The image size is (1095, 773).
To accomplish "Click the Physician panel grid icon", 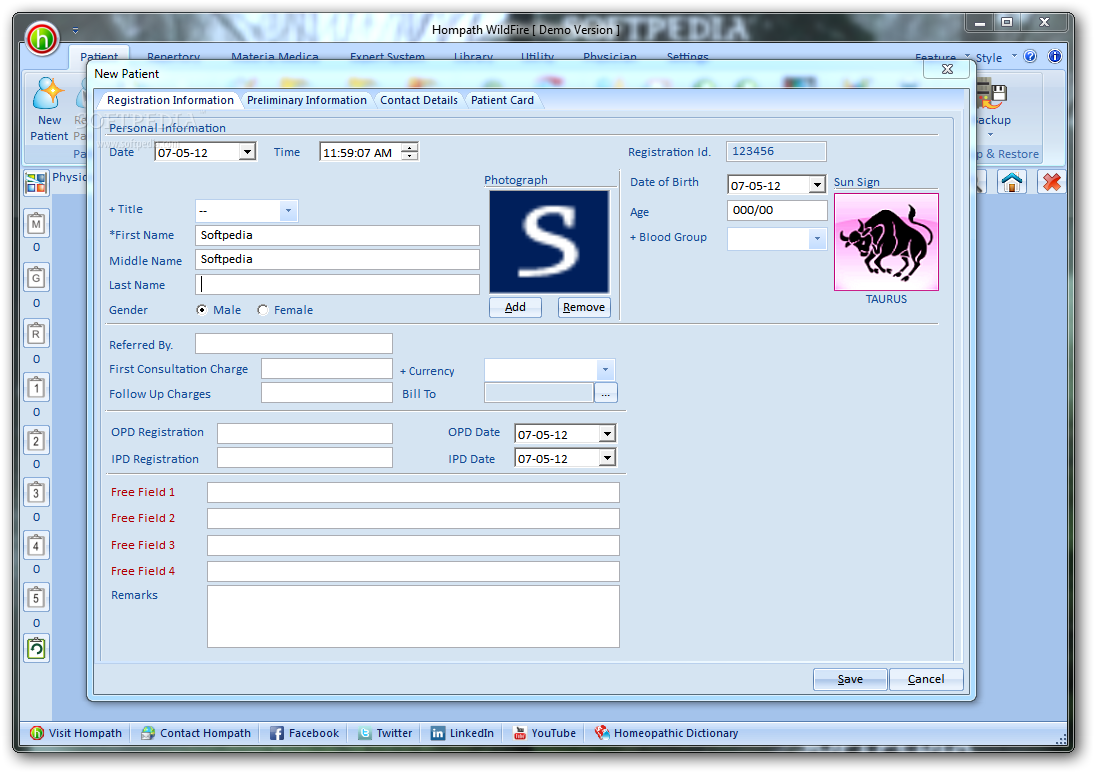I will point(36,183).
